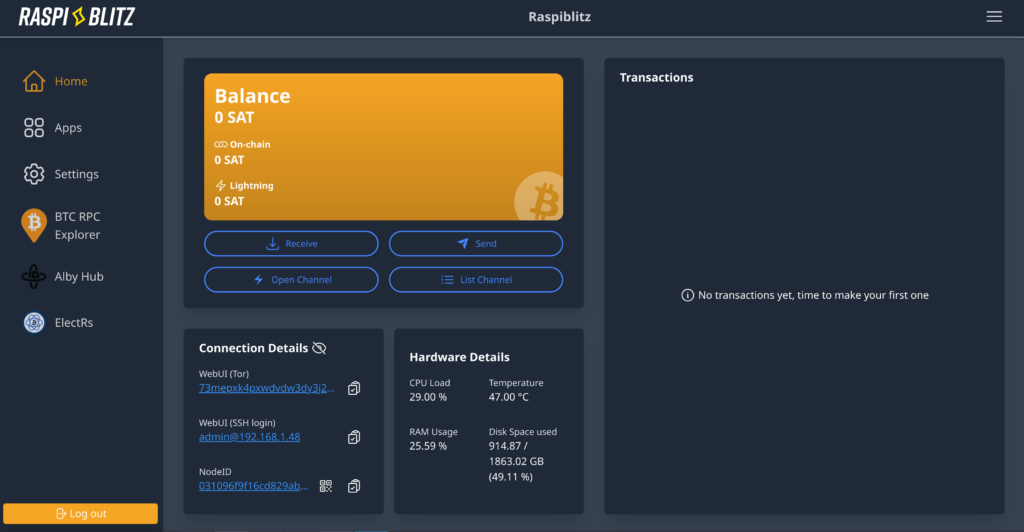Click the info icon beside No transactions yet
This screenshot has width=1024, height=532.
[688, 295]
